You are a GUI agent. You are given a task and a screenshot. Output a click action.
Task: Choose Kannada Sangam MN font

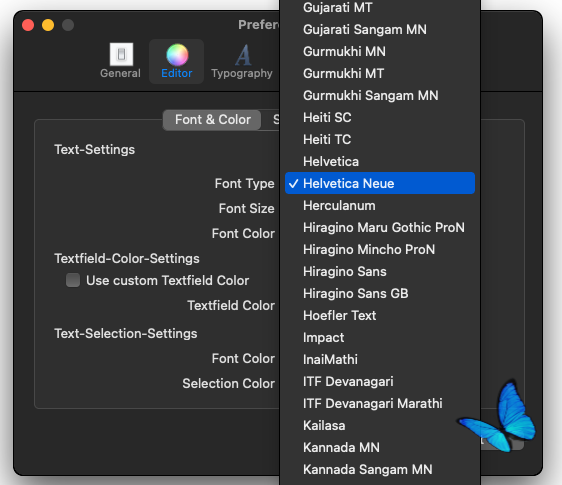380,470
